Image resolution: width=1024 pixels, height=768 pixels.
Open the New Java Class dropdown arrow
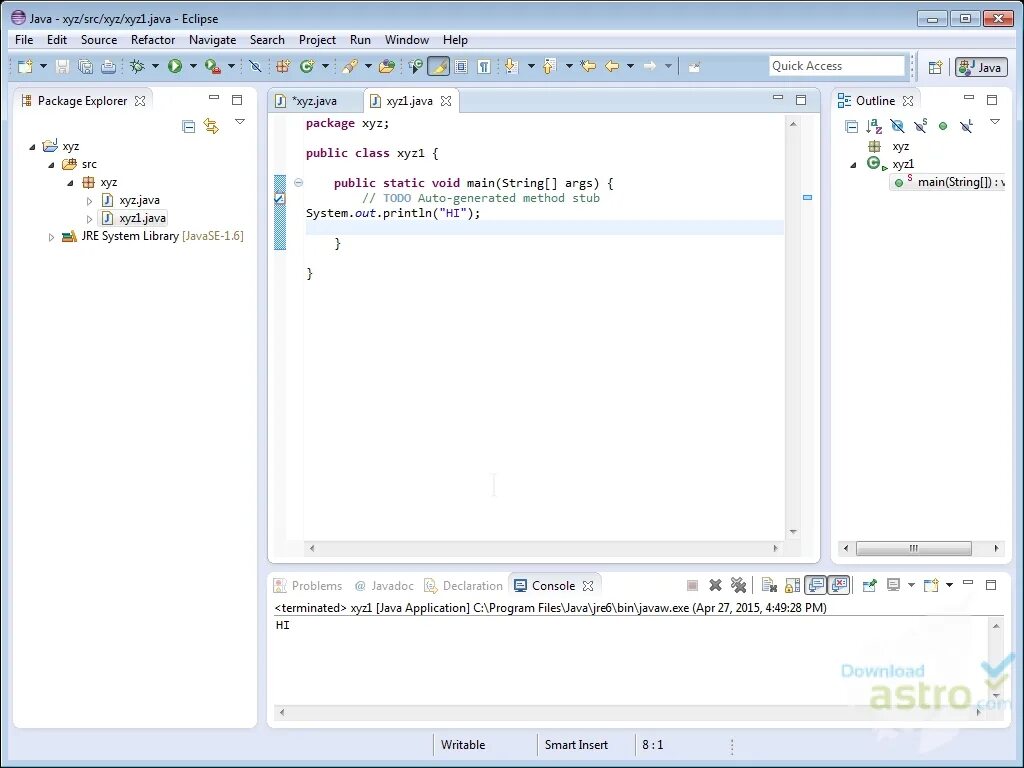(325, 66)
